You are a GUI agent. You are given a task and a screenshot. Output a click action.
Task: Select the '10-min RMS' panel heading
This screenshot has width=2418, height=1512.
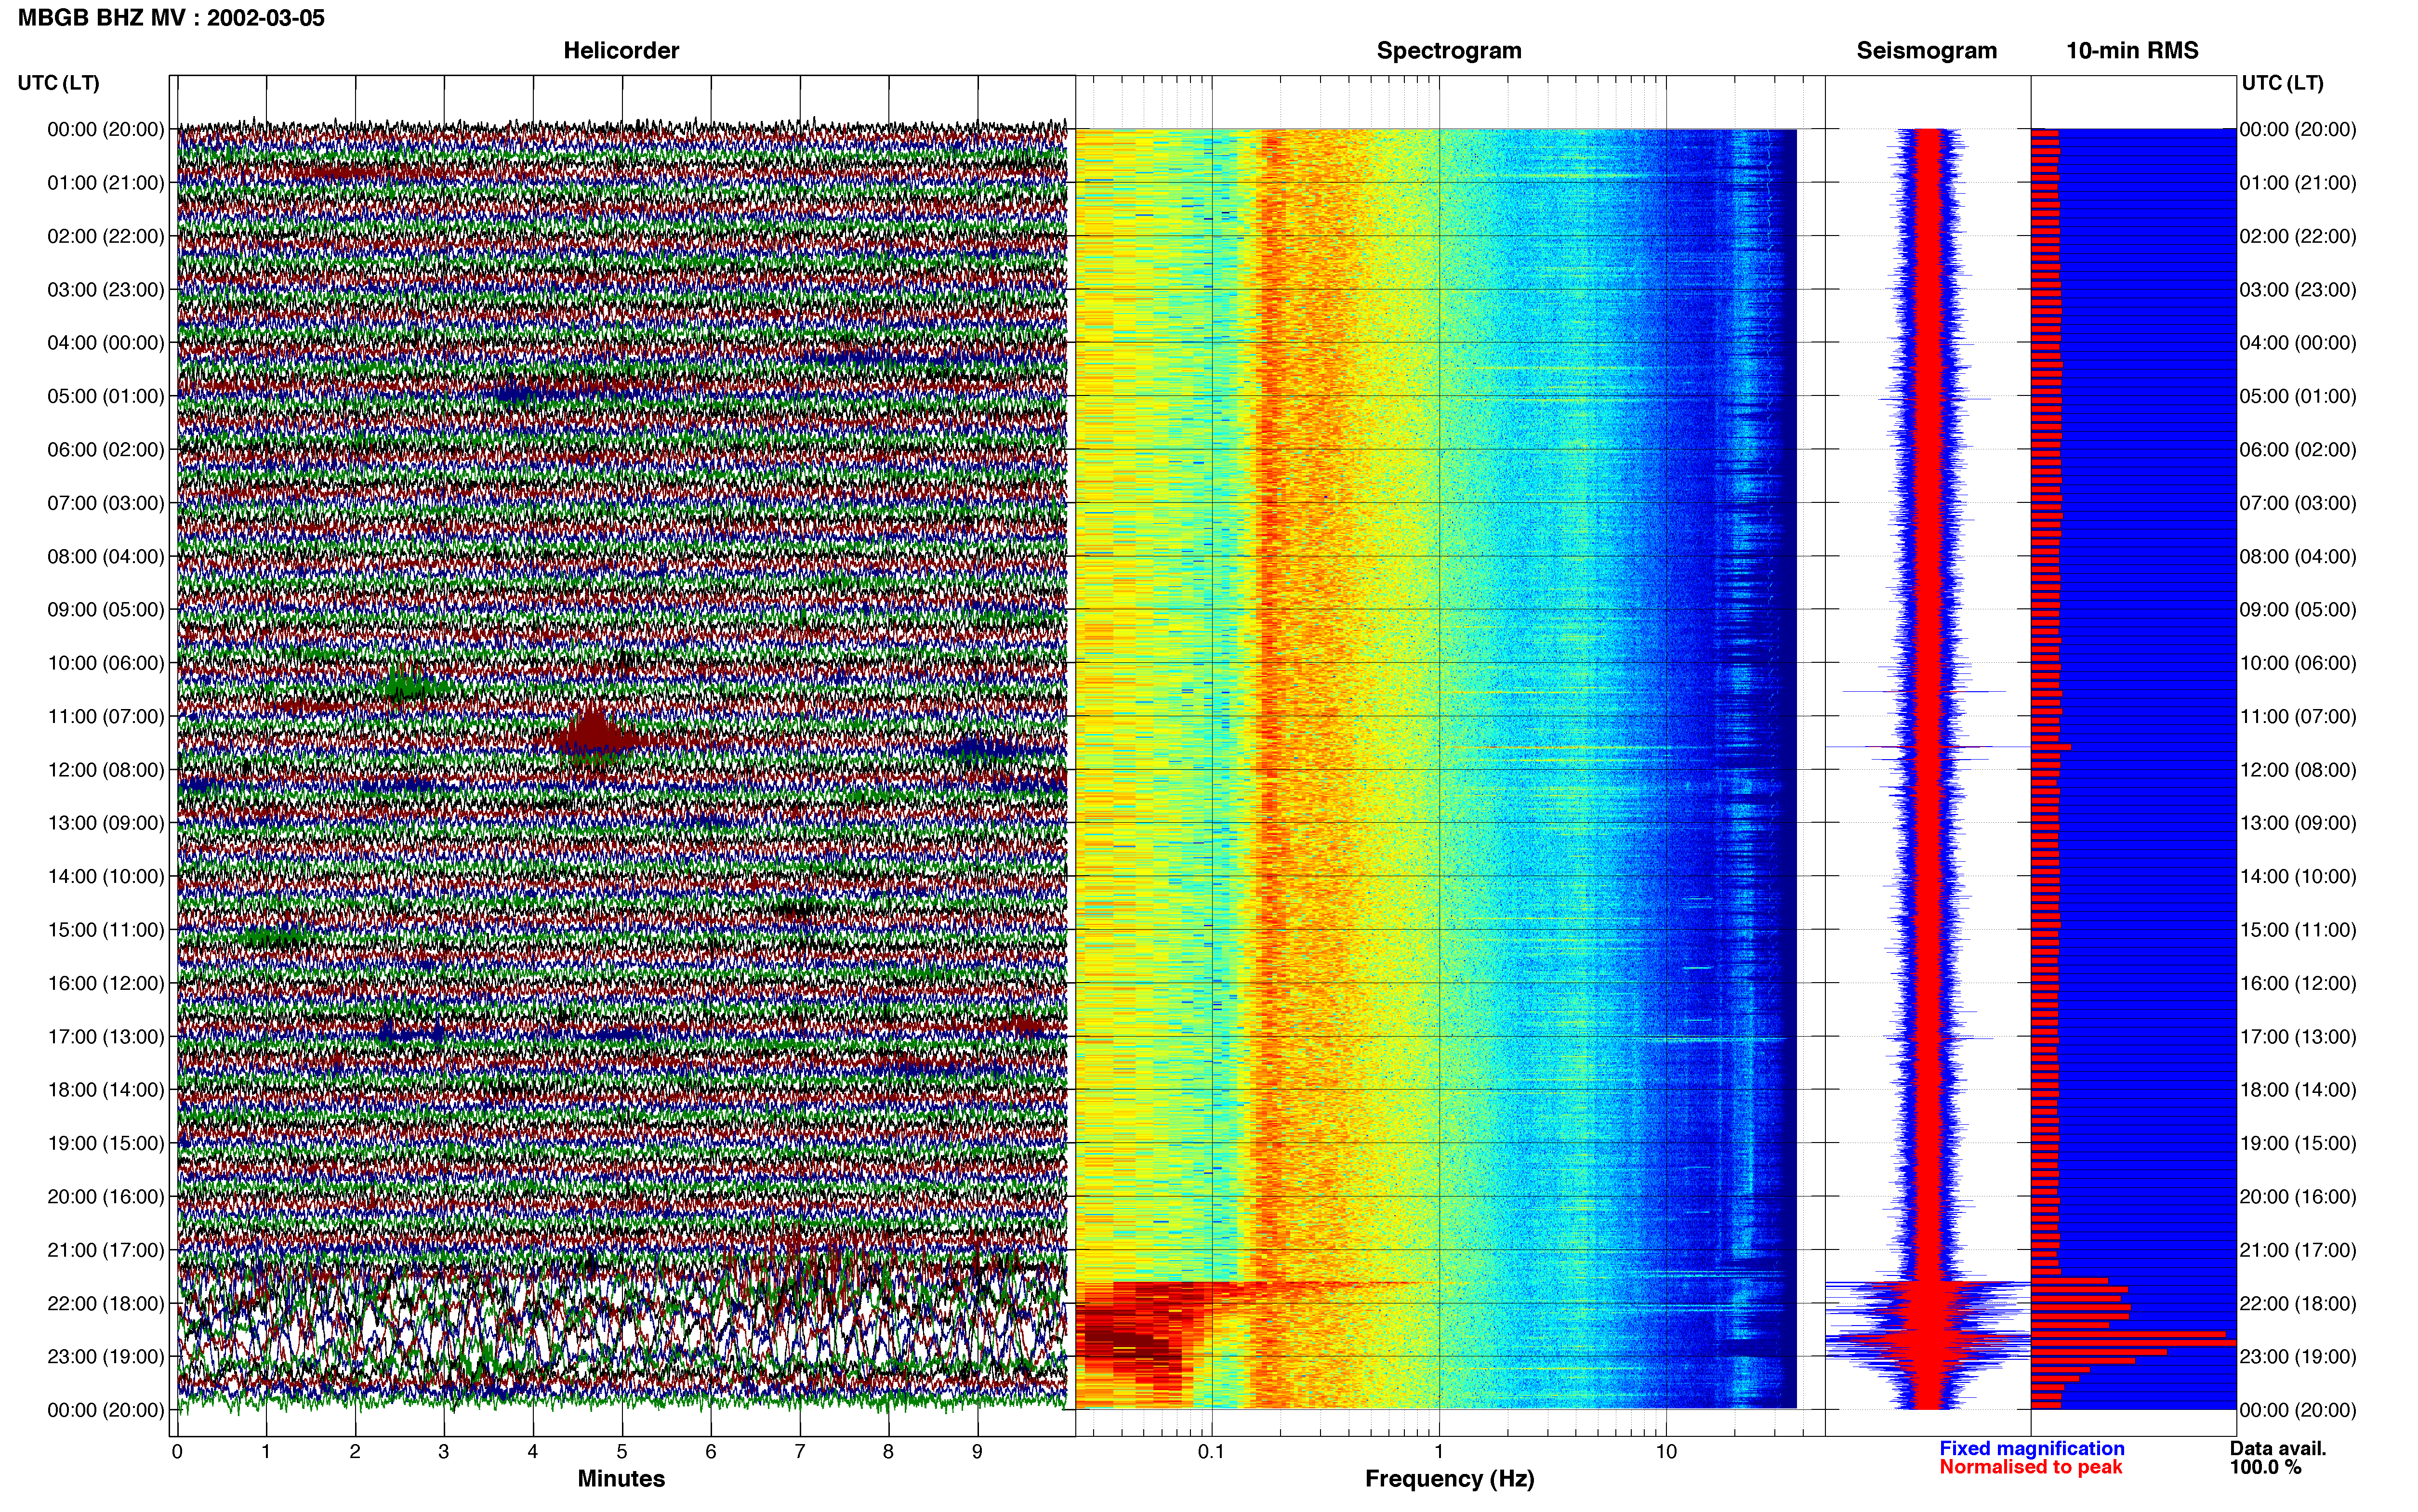coord(2132,51)
